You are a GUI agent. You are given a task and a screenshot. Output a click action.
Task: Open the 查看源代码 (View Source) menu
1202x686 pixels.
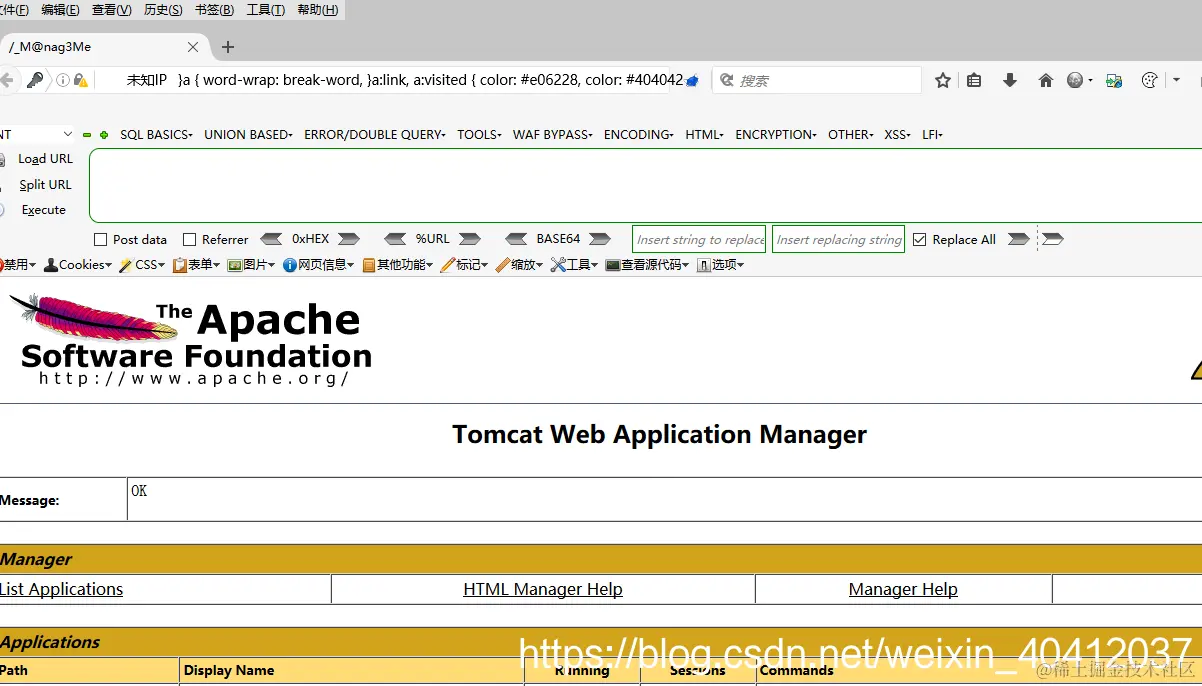coord(648,265)
